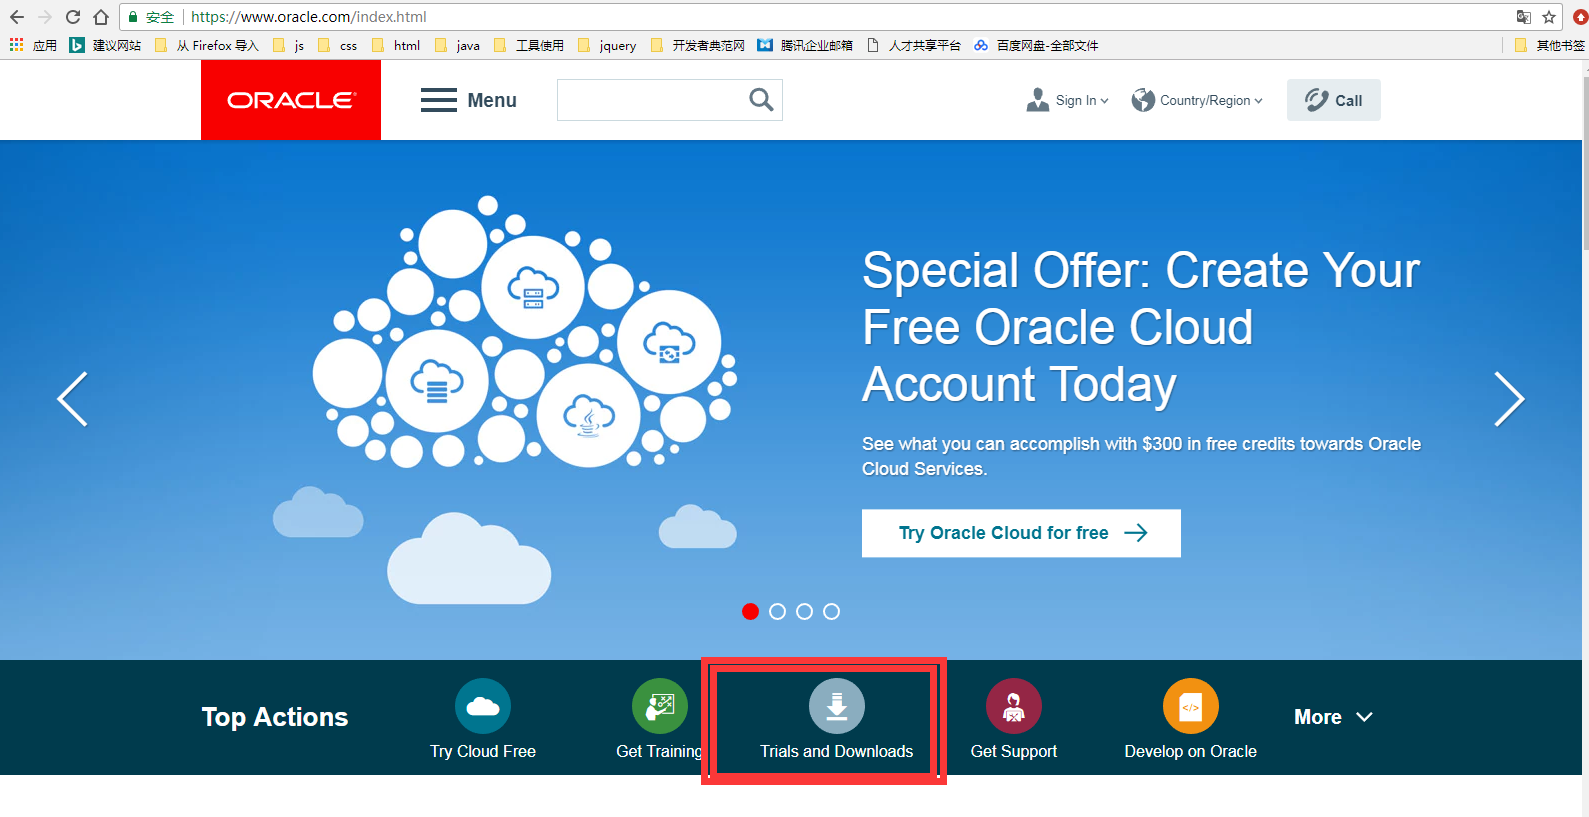This screenshot has height=817, width=1589.
Task: Open the 其他书签 bookmarks folder
Action: [x=1550, y=45]
